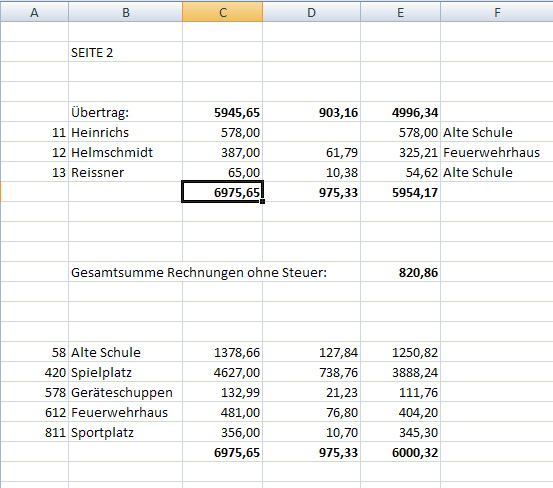Screen dimensions: 553x488
Task: Select the Übertrag: label cell
Action: tap(126, 112)
